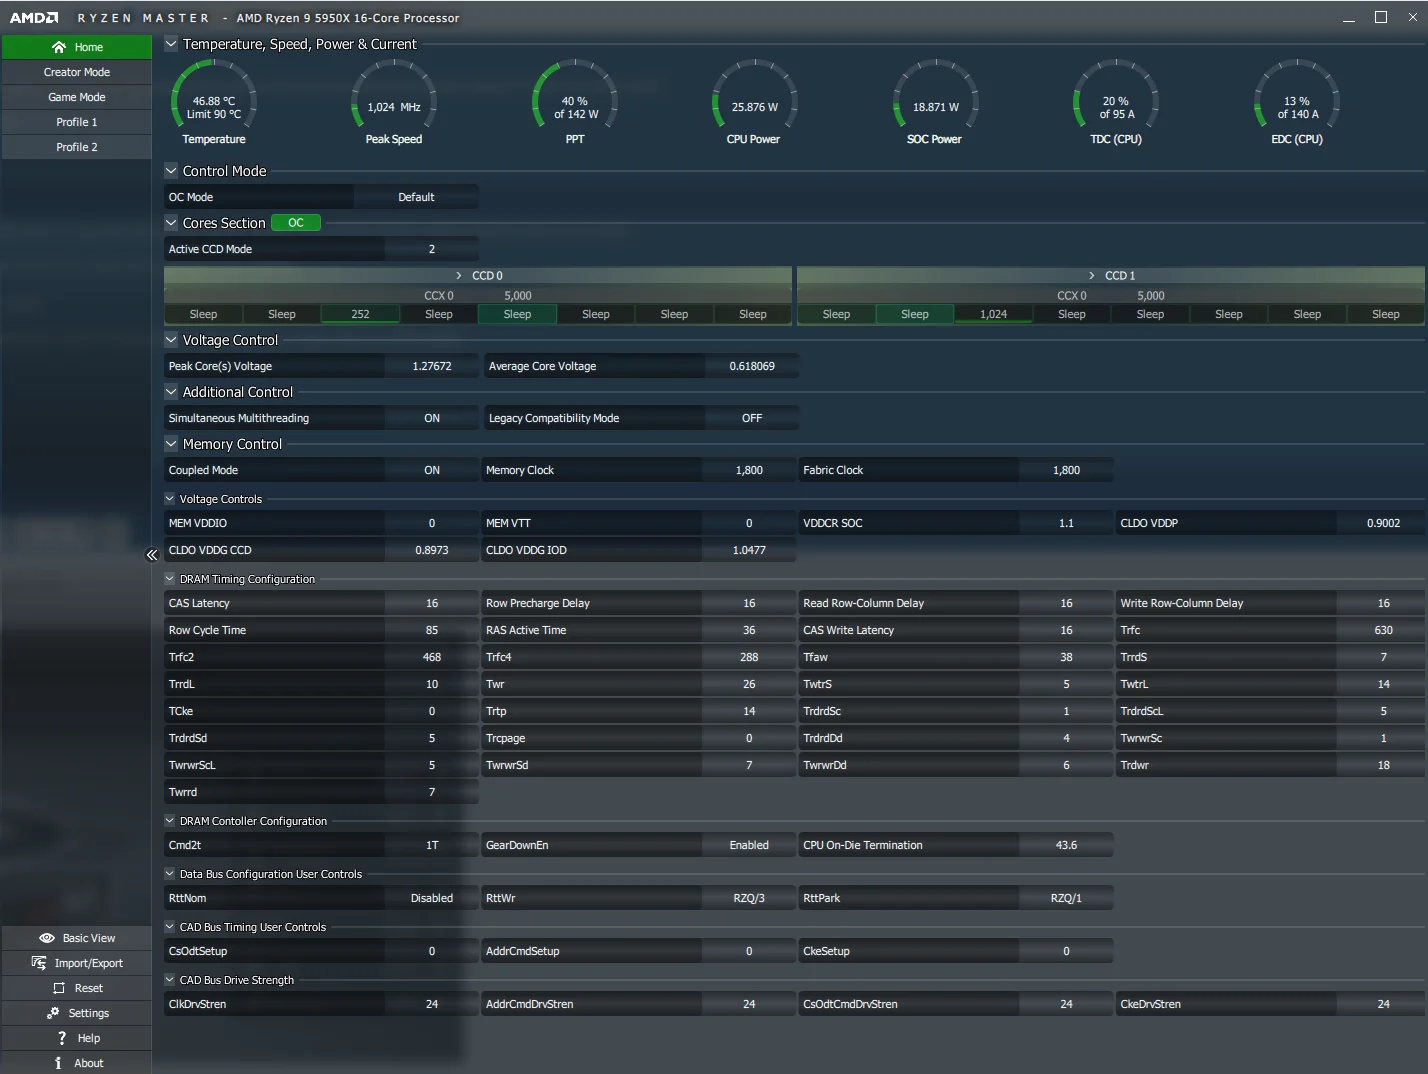Click the Peak Core(s) Voltage value
Image resolution: width=1428 pixels, height=1074 pixels.
coord(432,366)
